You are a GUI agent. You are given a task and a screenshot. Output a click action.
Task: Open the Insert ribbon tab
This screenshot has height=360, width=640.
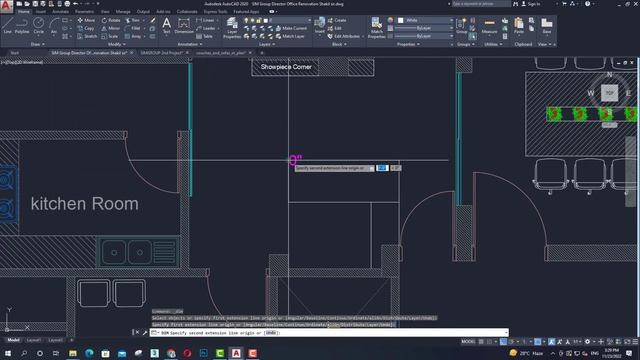41,11
